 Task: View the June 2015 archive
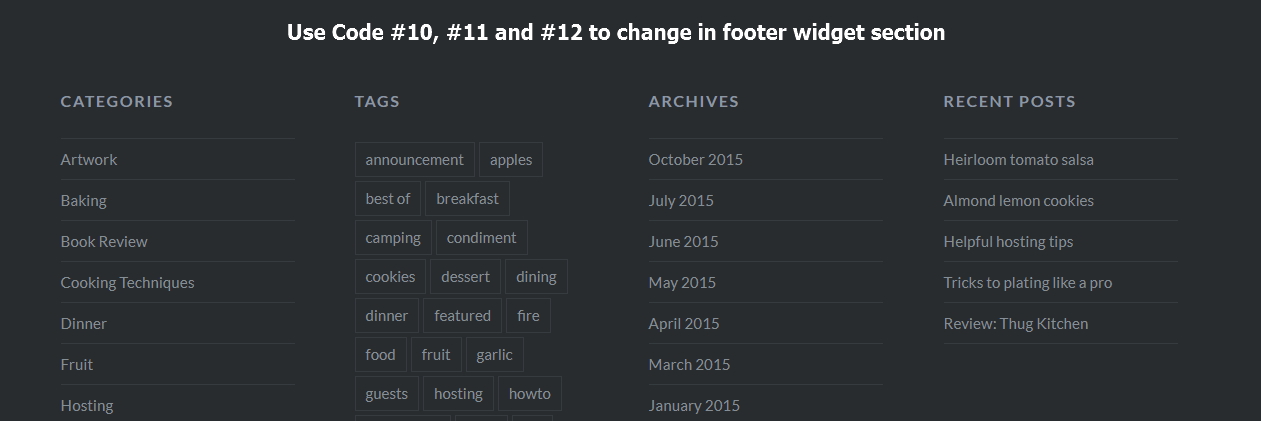[683, 241]
